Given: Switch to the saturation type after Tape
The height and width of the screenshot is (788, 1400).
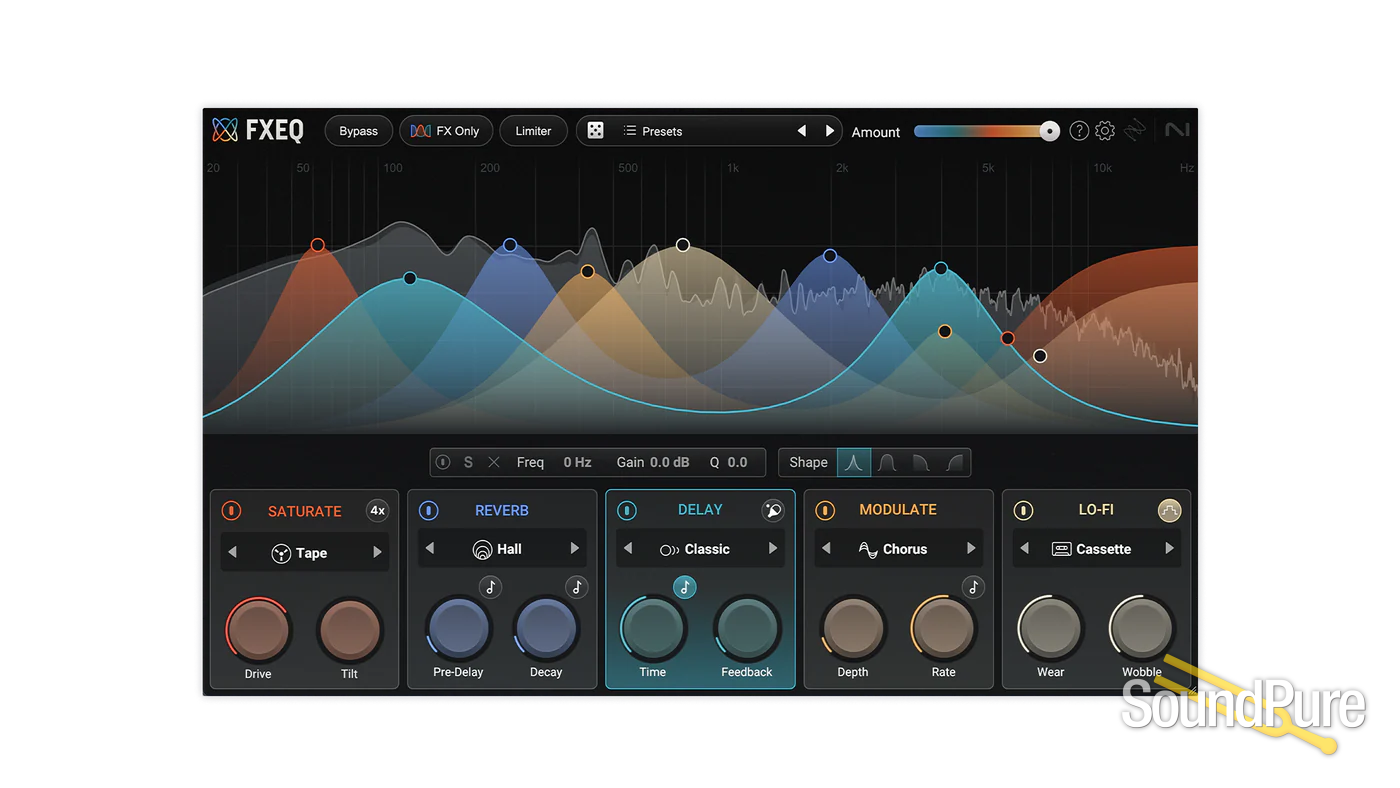Looking at the screenshot, I should pos(377,553).
